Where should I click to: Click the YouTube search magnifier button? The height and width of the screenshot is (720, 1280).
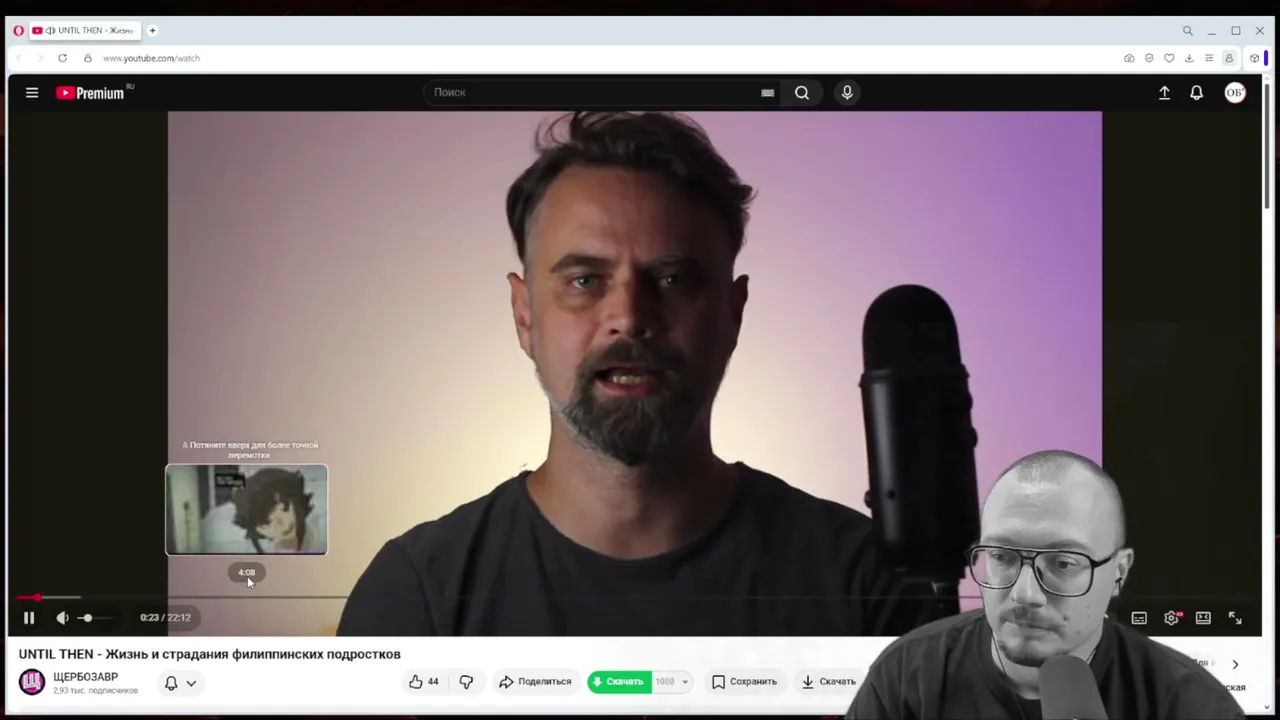tap(802, 93)
